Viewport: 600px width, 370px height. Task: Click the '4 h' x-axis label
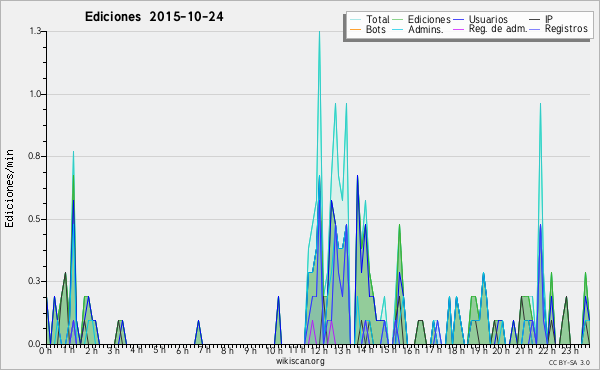pyautogui.click(x=136, y=350)
